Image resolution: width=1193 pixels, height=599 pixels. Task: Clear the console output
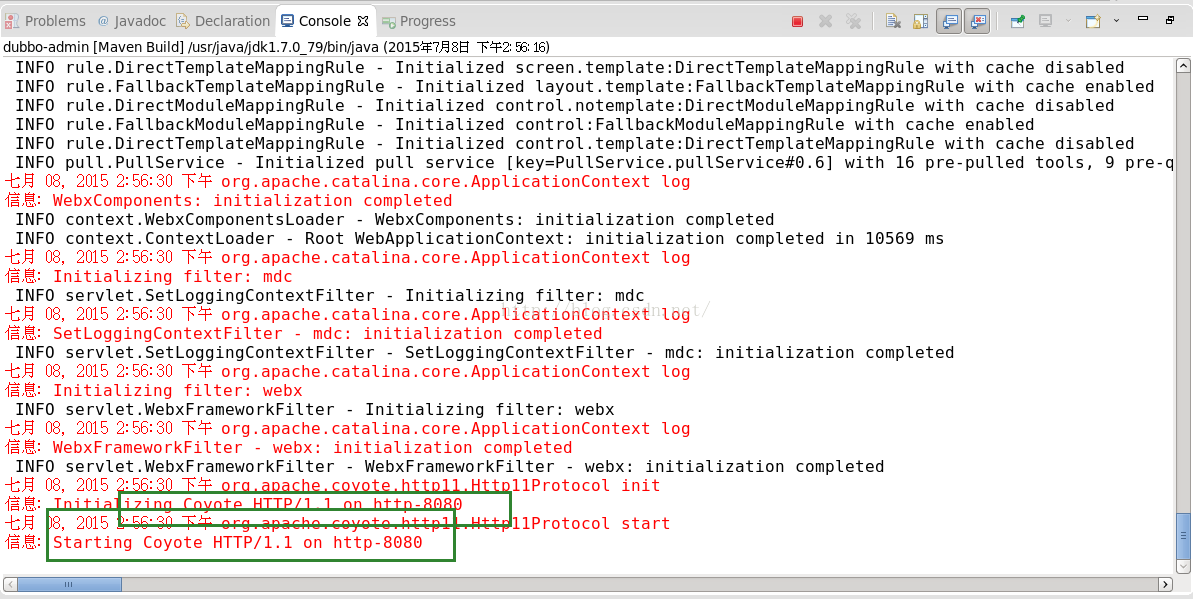(x=893, y=22)
